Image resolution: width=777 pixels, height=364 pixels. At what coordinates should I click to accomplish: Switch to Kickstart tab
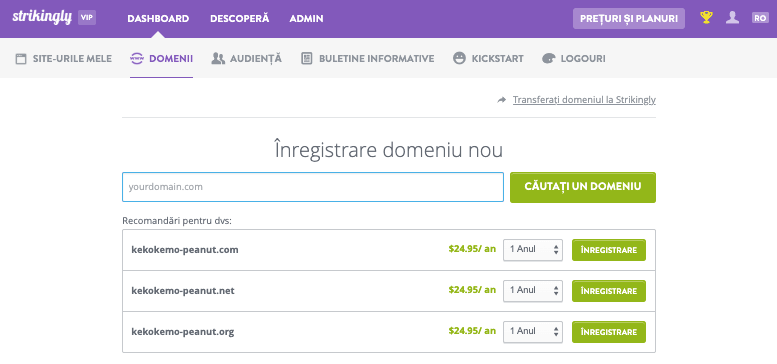coord(488,58)
